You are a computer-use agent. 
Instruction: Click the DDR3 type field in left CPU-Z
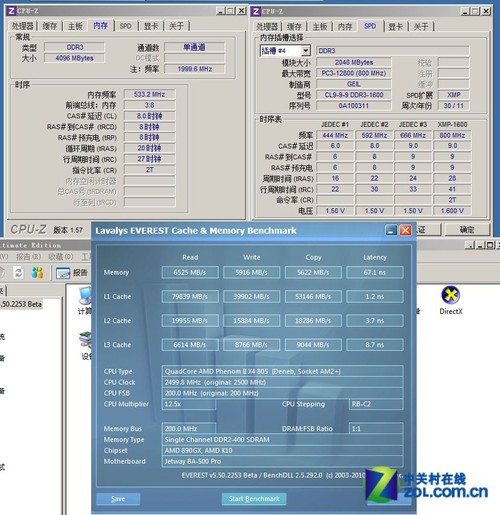(74, 47)
